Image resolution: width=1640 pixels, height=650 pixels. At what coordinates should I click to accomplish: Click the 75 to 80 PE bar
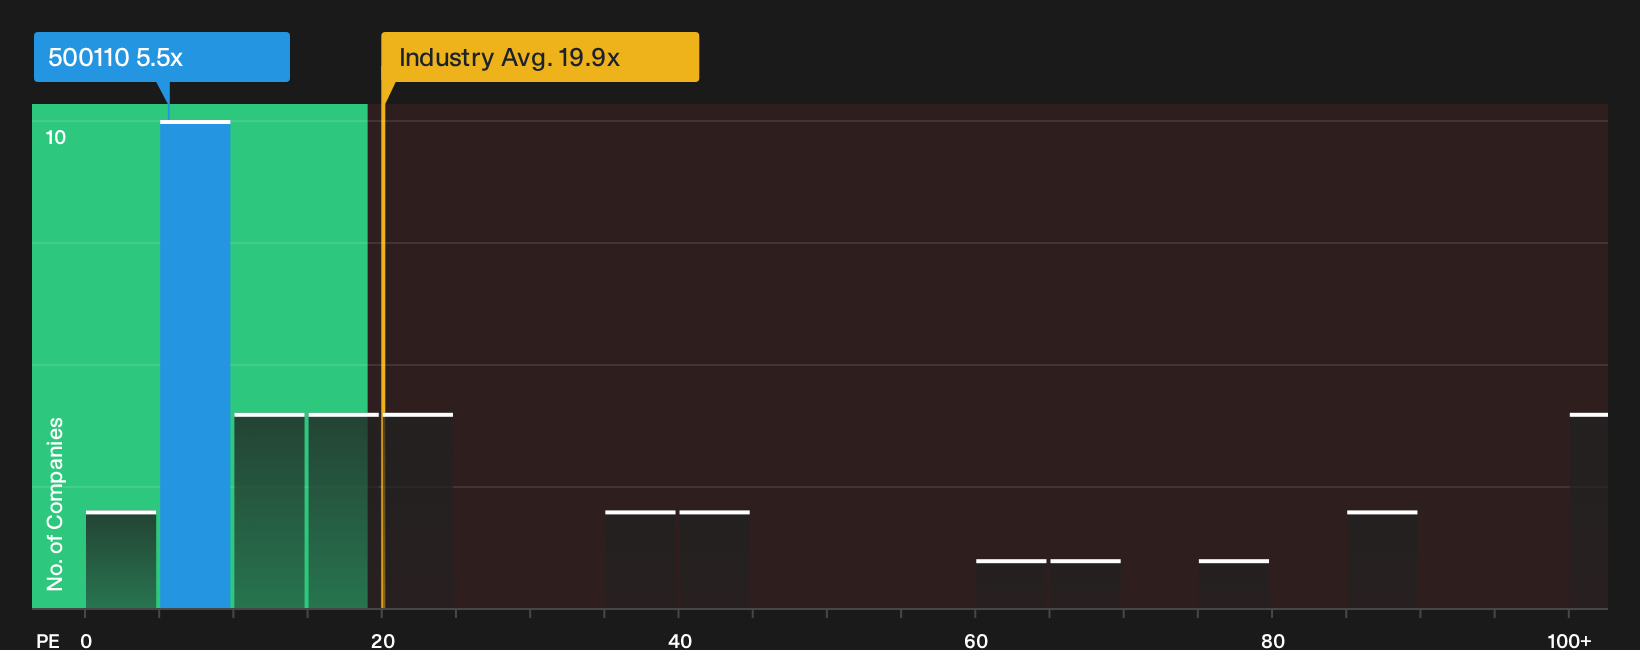[x=1234, y=583]
